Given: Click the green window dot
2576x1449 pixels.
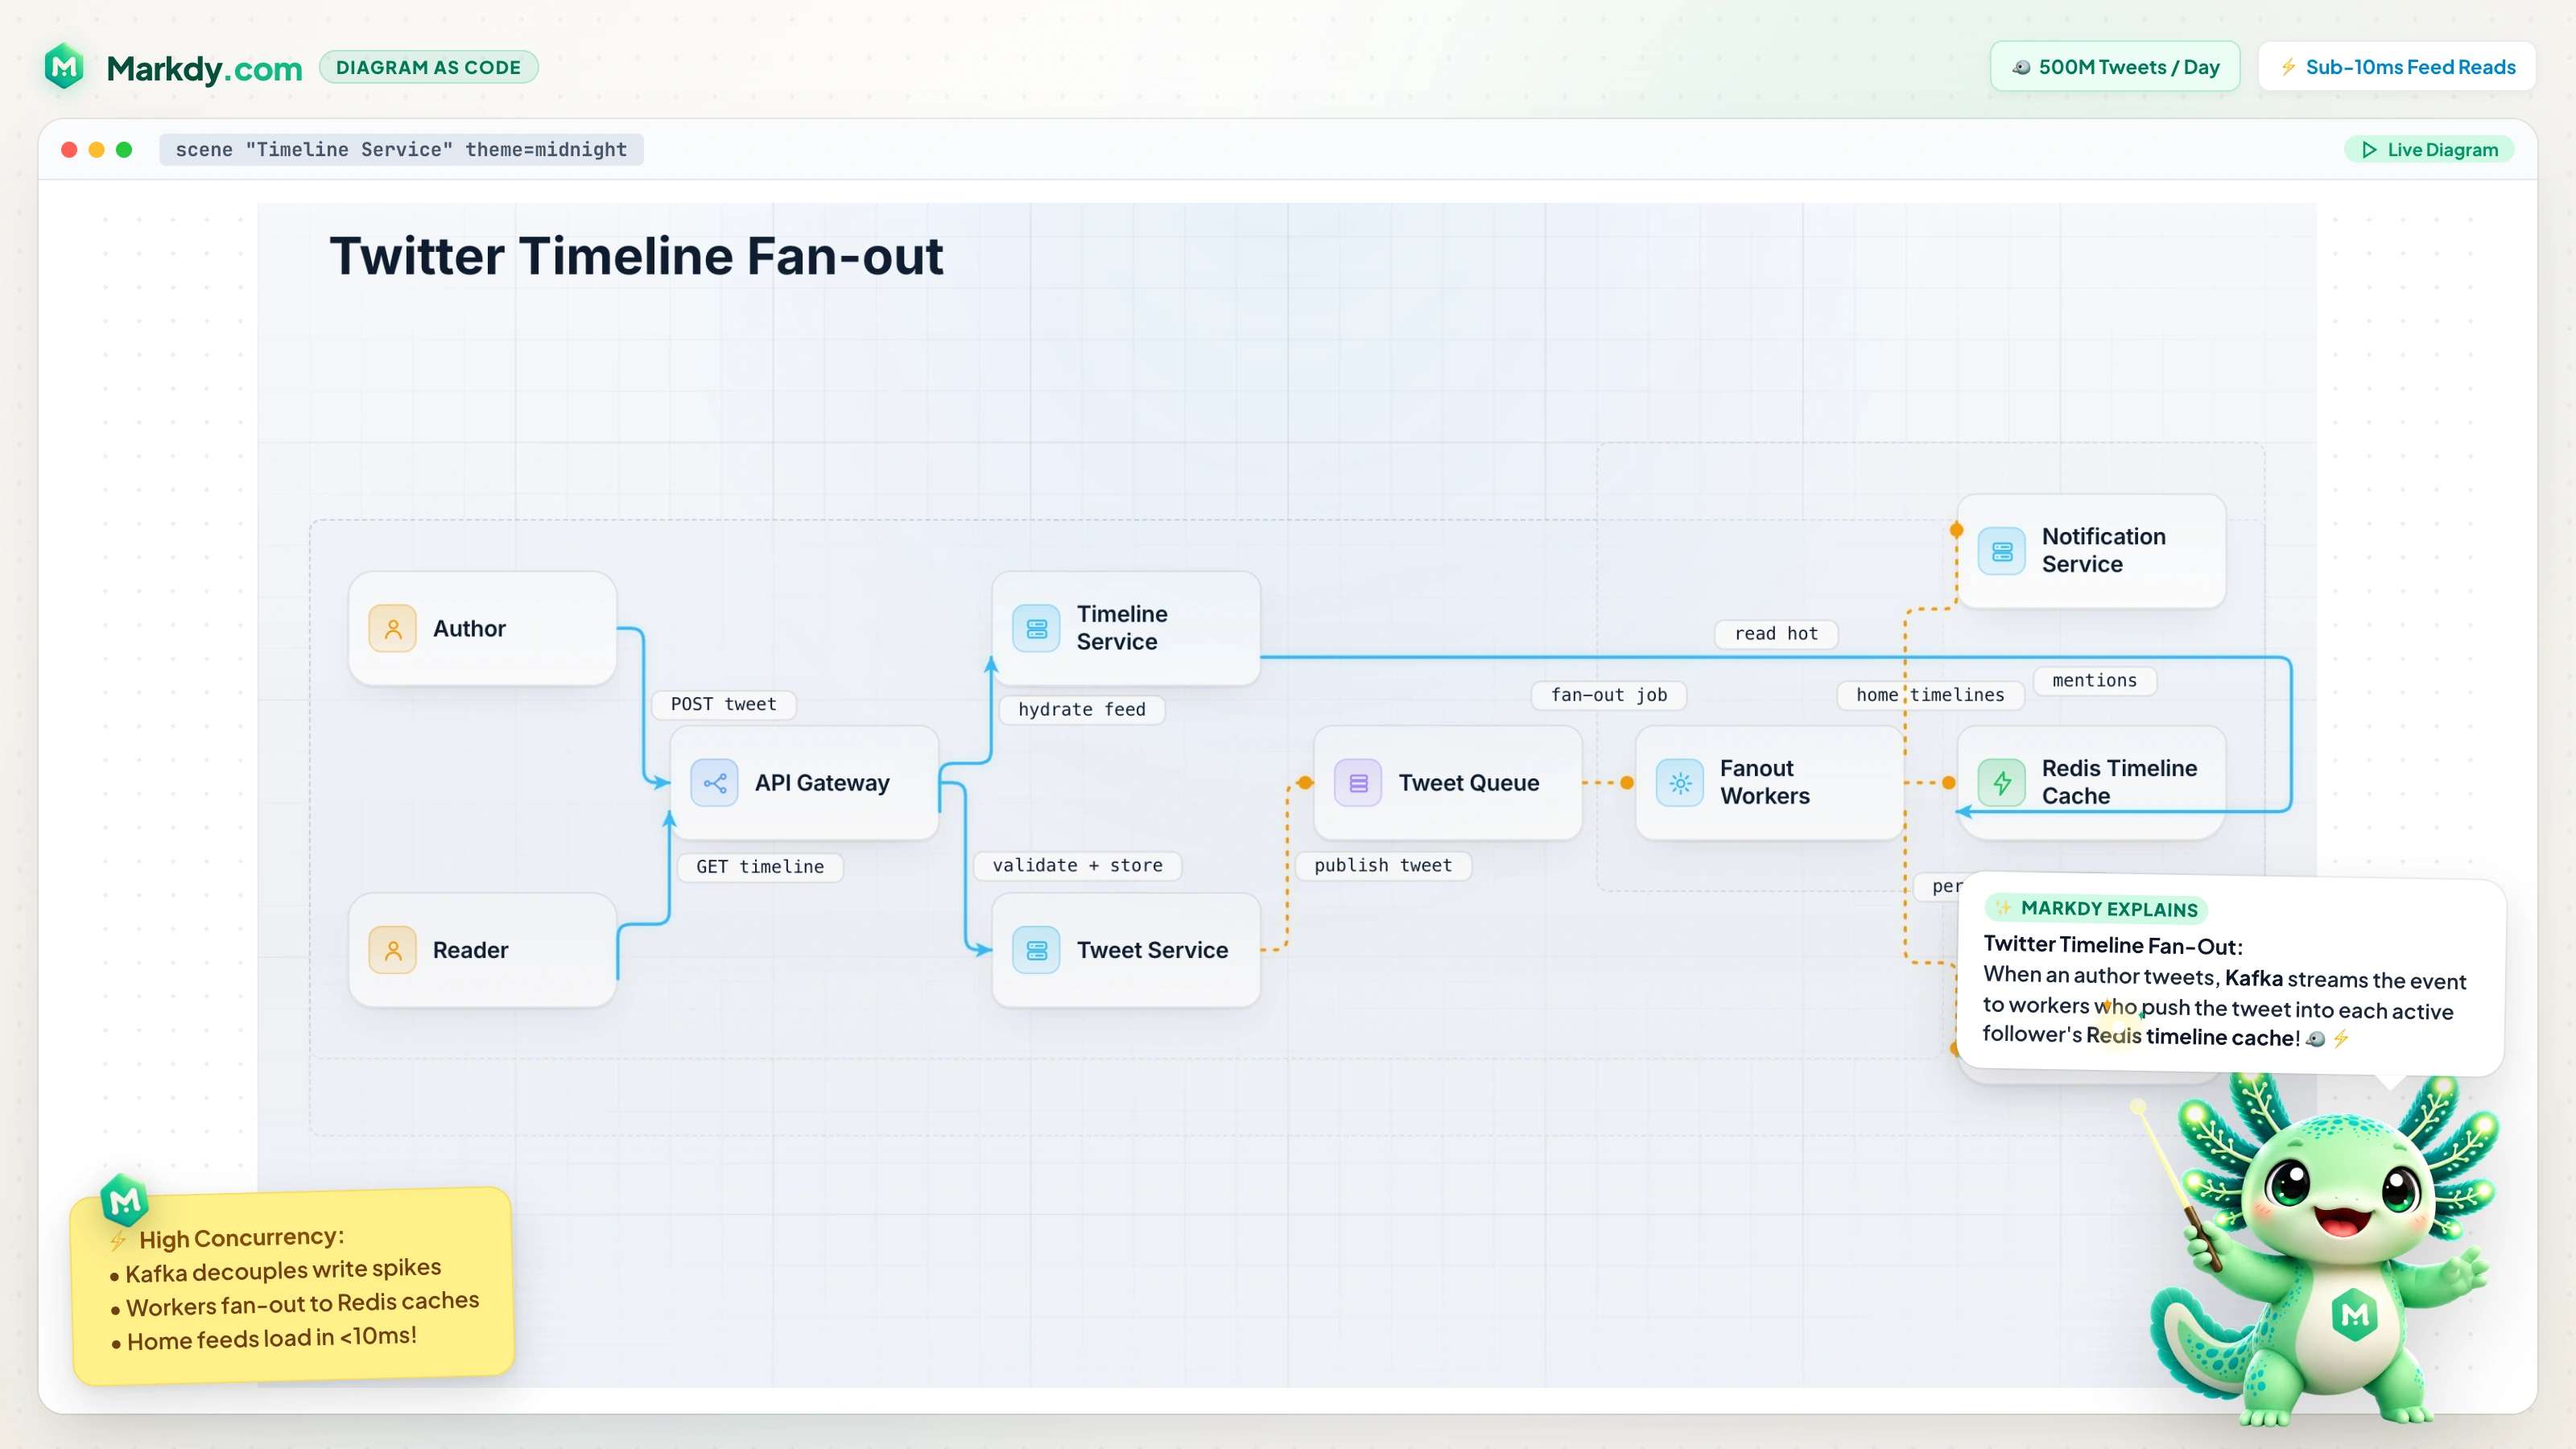Looking at the screenshot, I should click(124, 150).
